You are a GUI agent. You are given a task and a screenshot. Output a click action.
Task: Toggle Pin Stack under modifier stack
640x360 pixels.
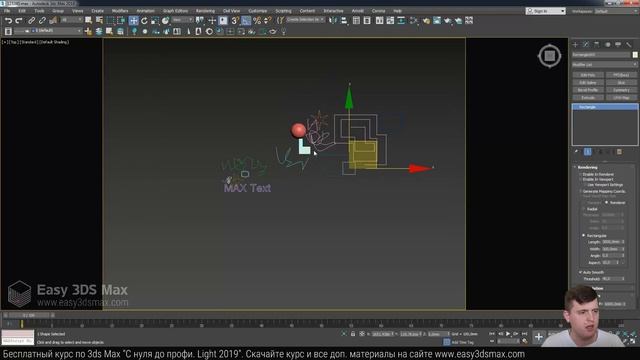click(576, 152)
